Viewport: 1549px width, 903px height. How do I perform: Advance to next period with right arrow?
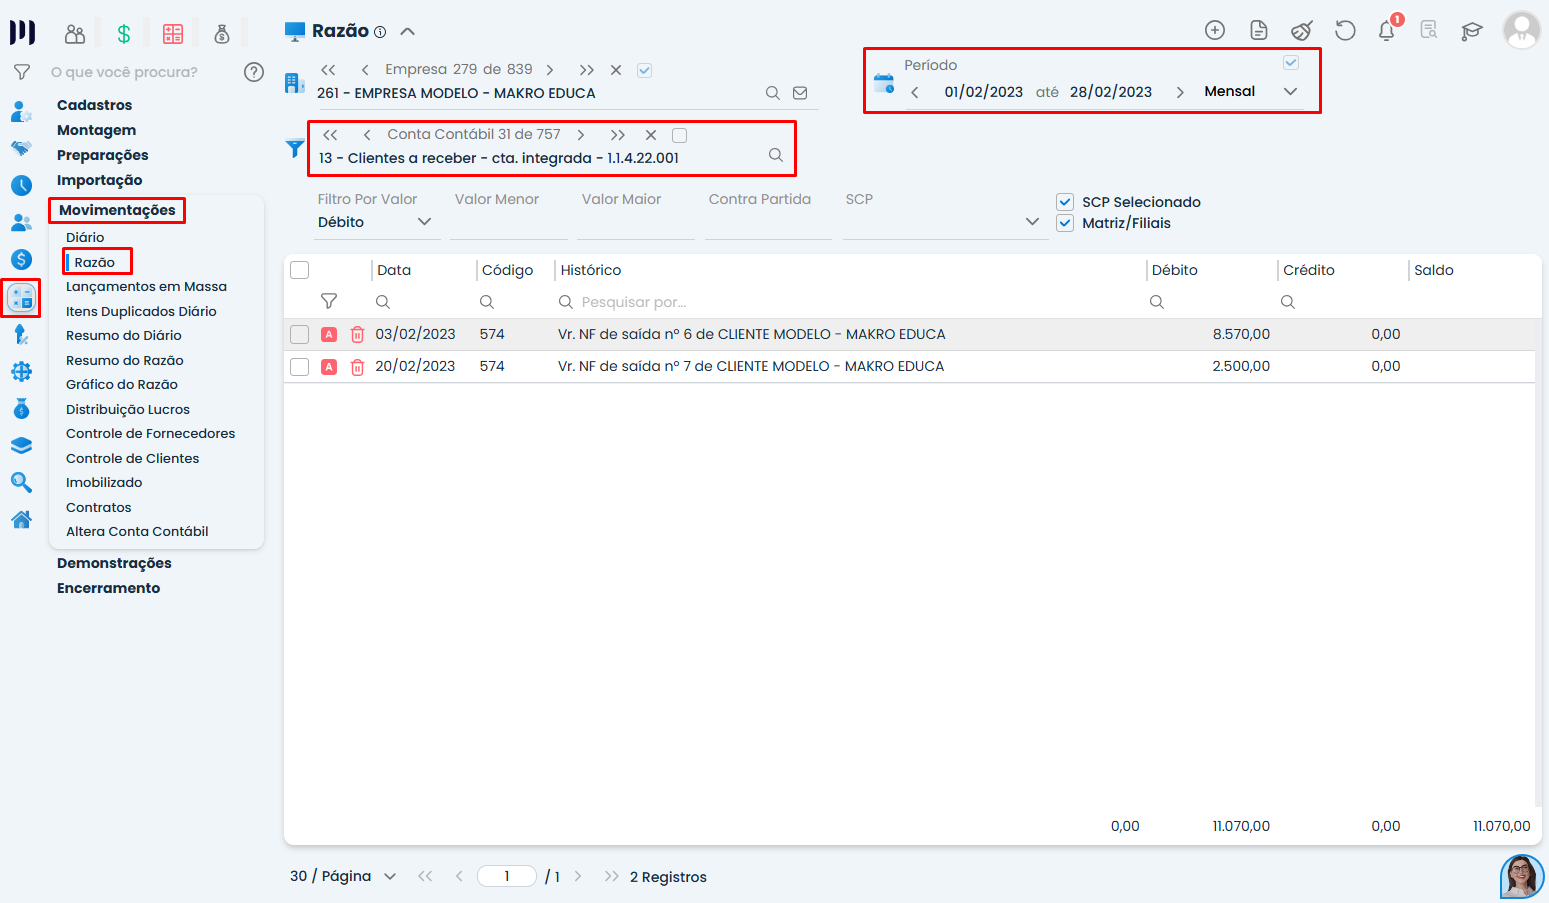(x=1180, y=92)
